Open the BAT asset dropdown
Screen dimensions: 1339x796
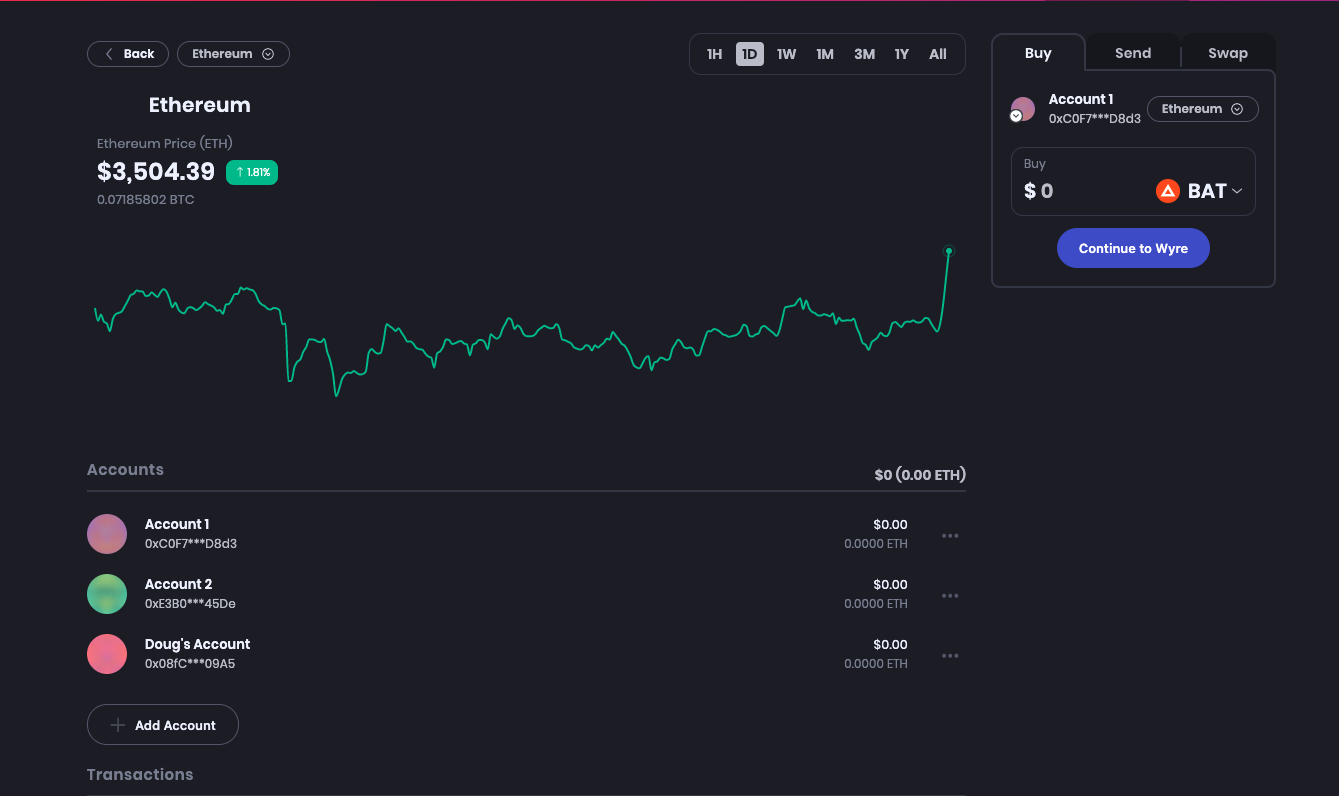pos(1200,191)
